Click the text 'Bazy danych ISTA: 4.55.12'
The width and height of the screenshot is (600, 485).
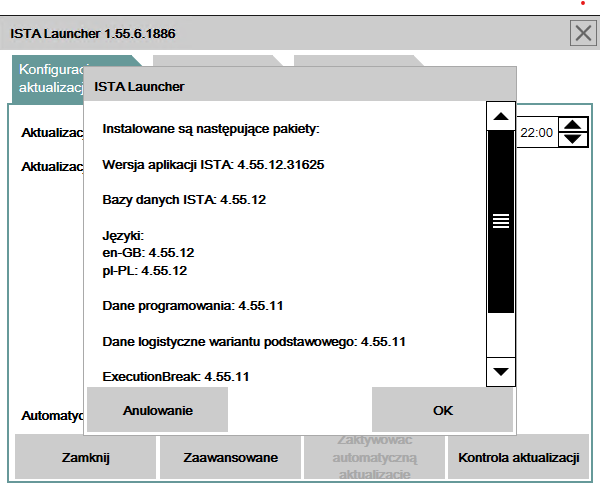click(184, 200)
